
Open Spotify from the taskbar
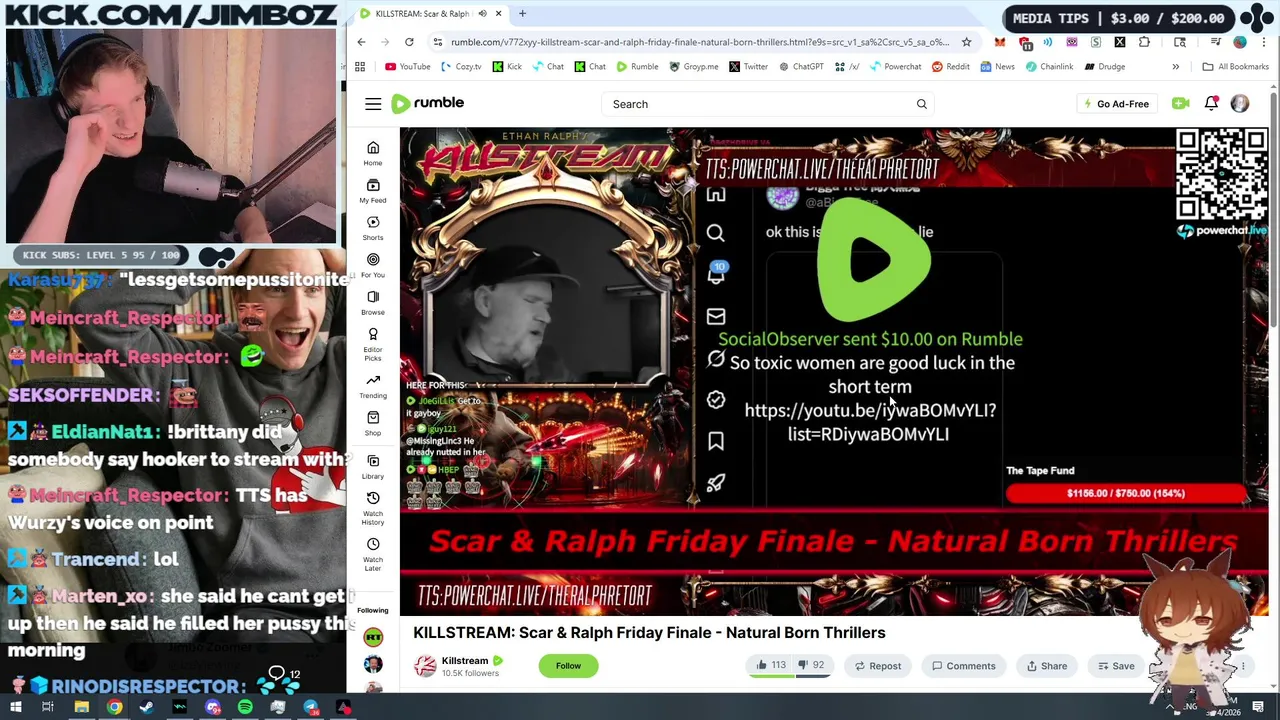point(245,707)
